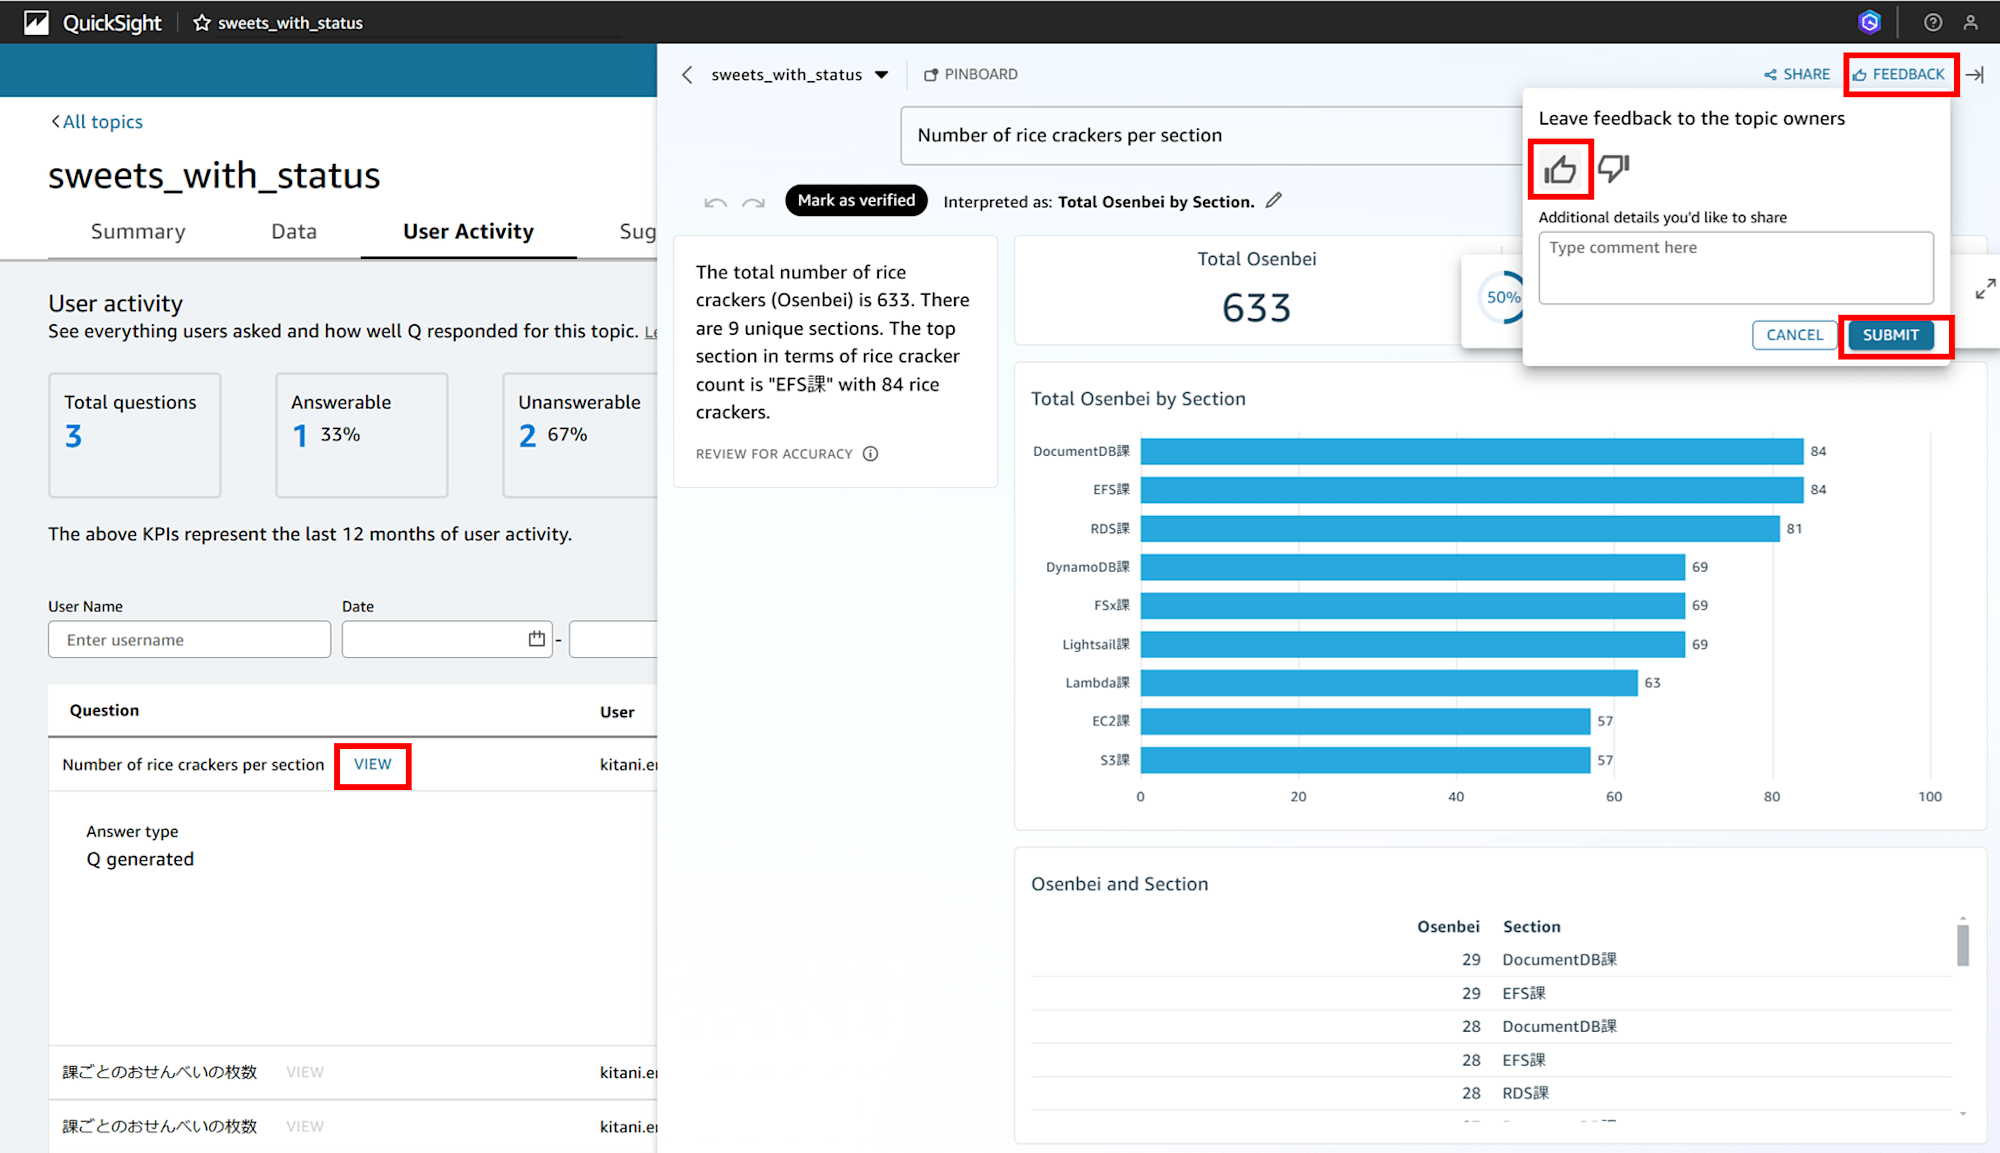
Task: Click the FEEDBACK button
Action: [1899, 75]
